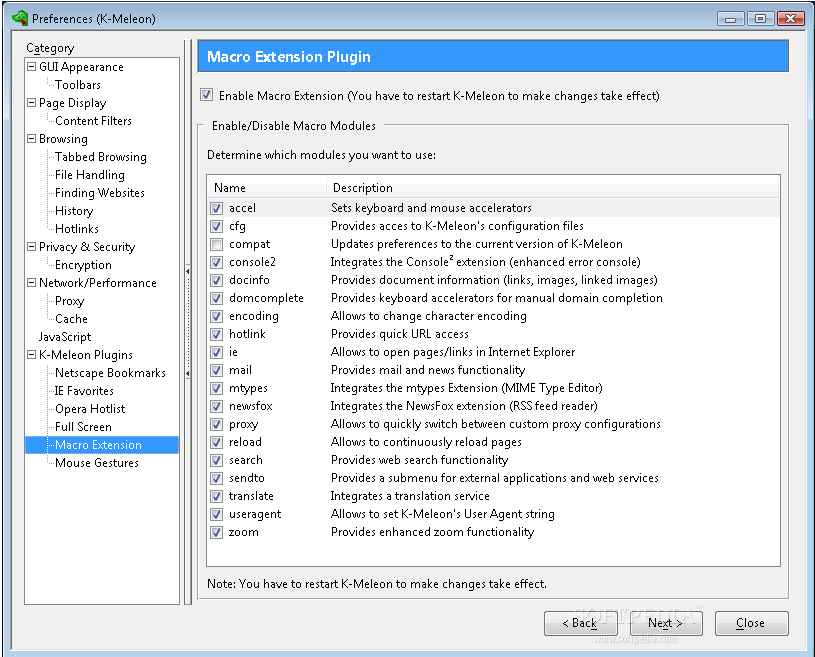Uncheck the newsfox module checkbox
The height and width of the screenshot is (657, 815).
[x=217, y=406]
